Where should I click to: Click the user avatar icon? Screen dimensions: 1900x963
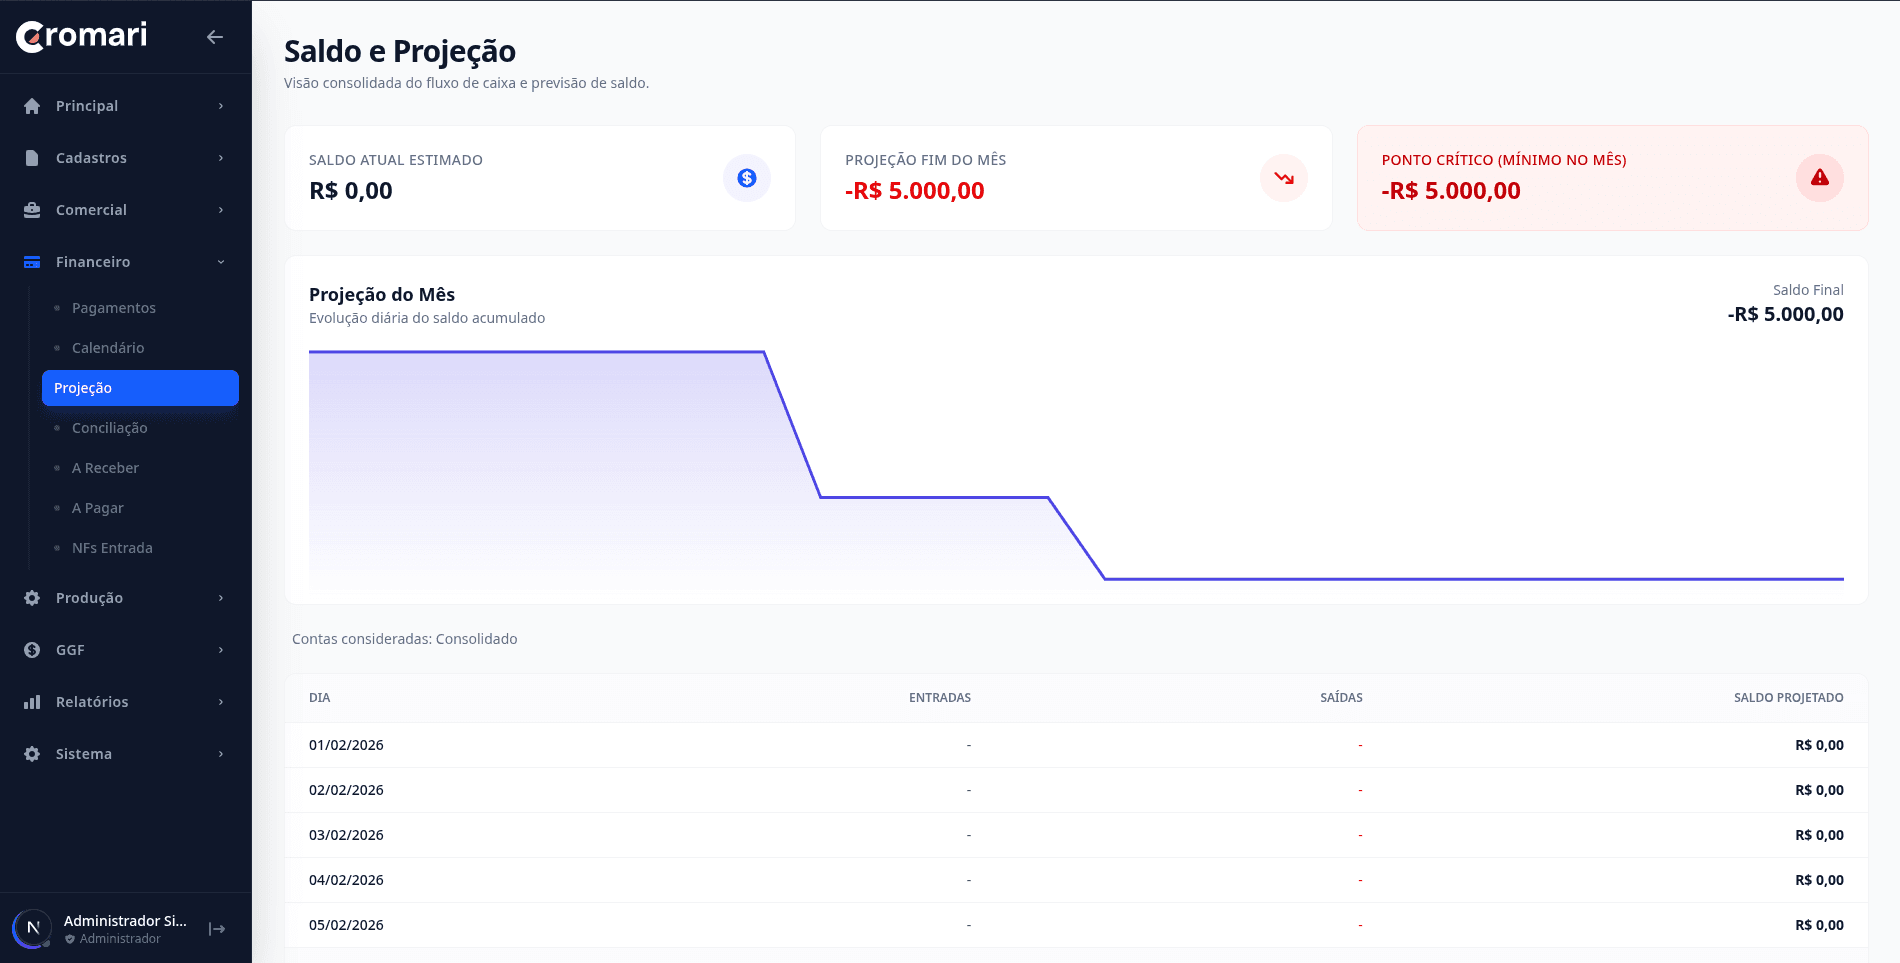pyautogui.click(x=33, y=928)
